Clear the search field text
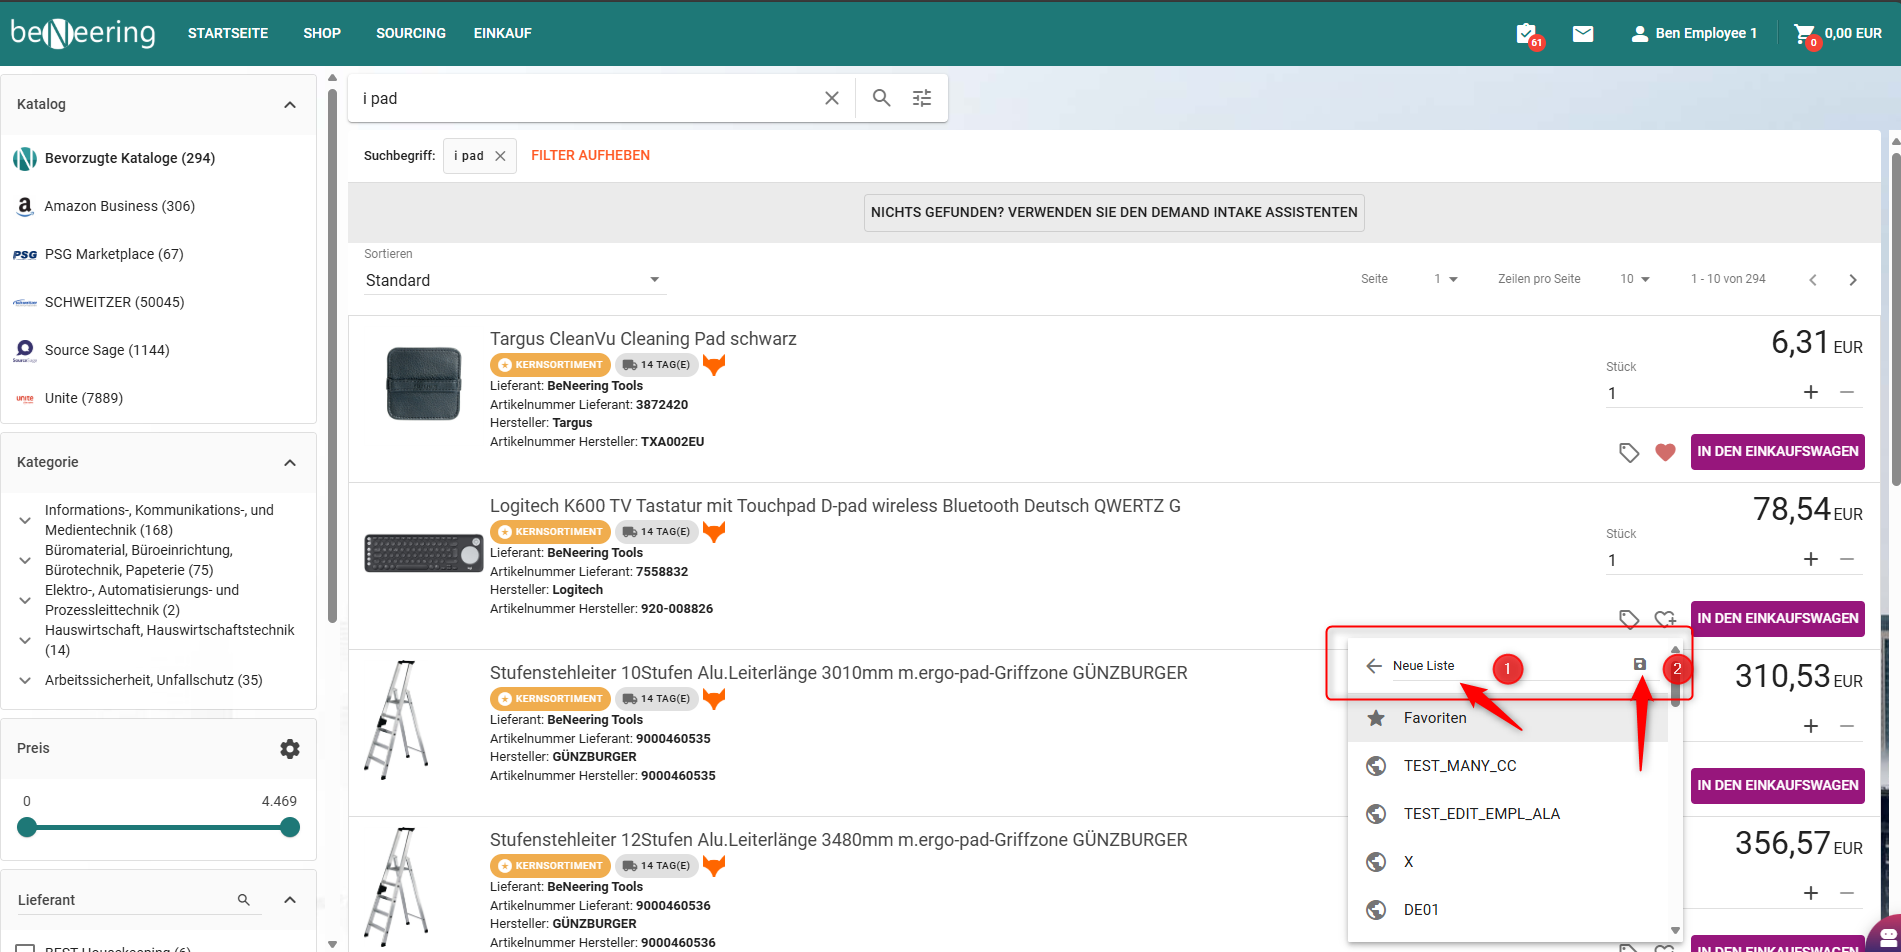 pos(831,98)
